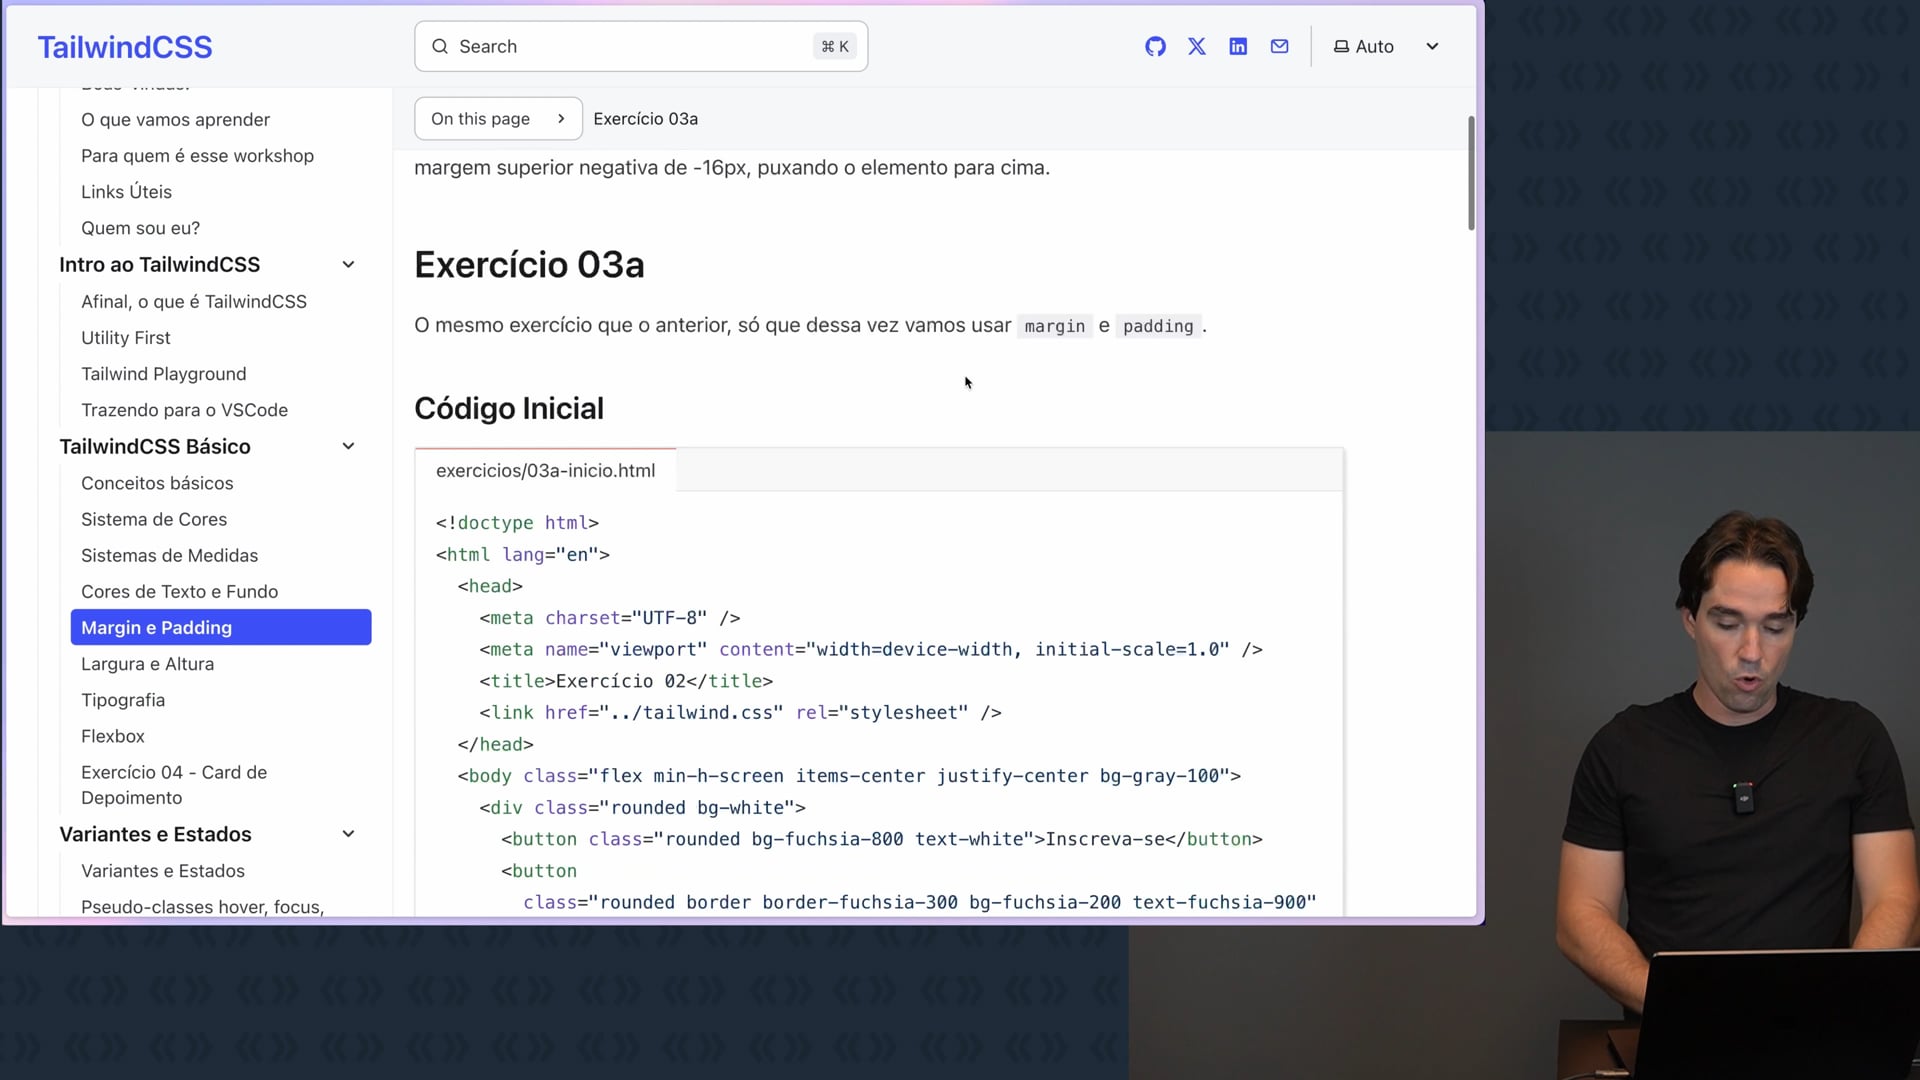1920x1080 pixels.
Task: Open the Tailwind Playground page
Action: point(163,374)
